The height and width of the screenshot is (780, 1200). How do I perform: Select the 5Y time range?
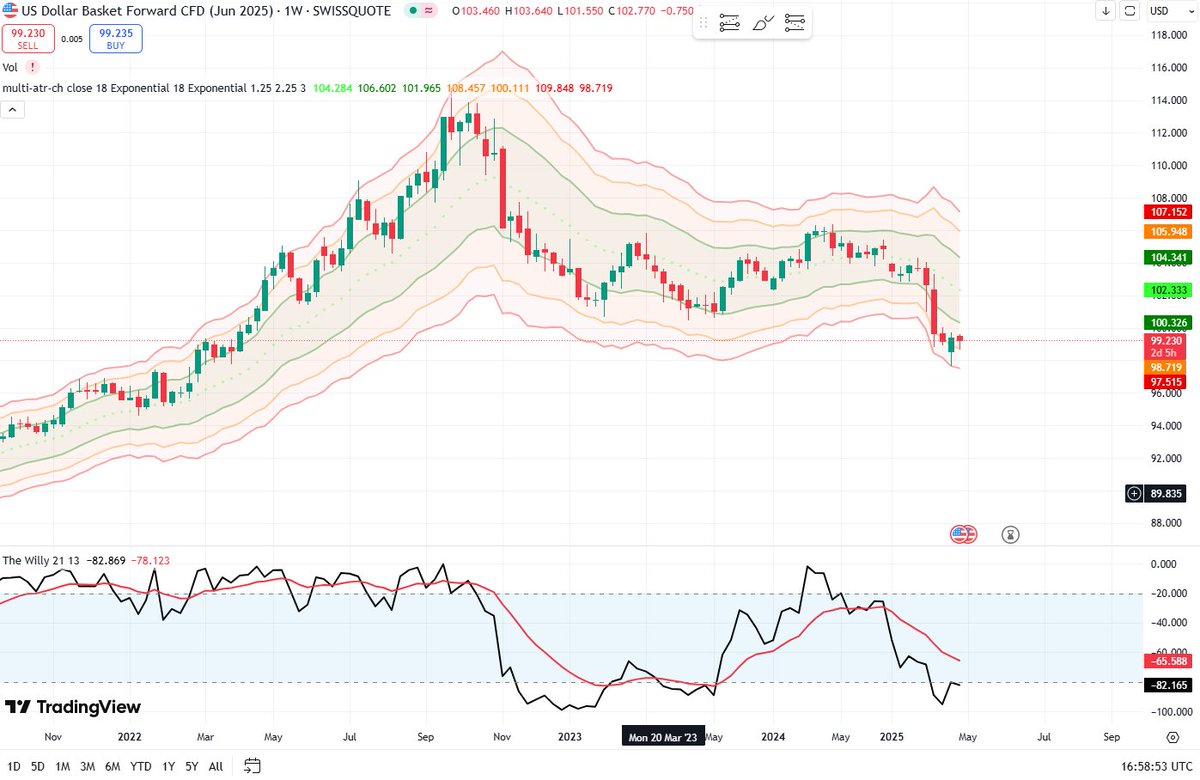191,767
